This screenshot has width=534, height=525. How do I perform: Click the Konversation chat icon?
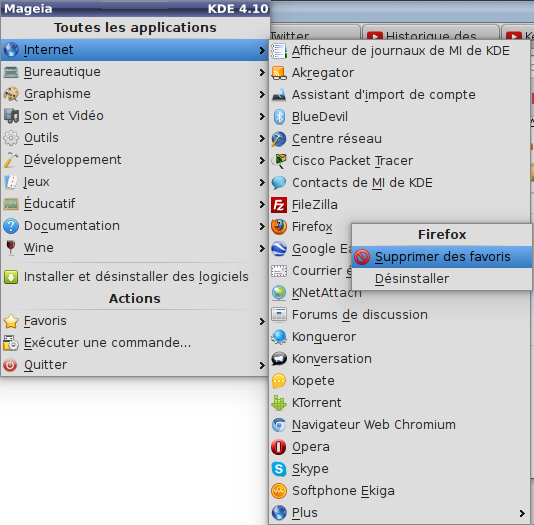tap(279, 359)
